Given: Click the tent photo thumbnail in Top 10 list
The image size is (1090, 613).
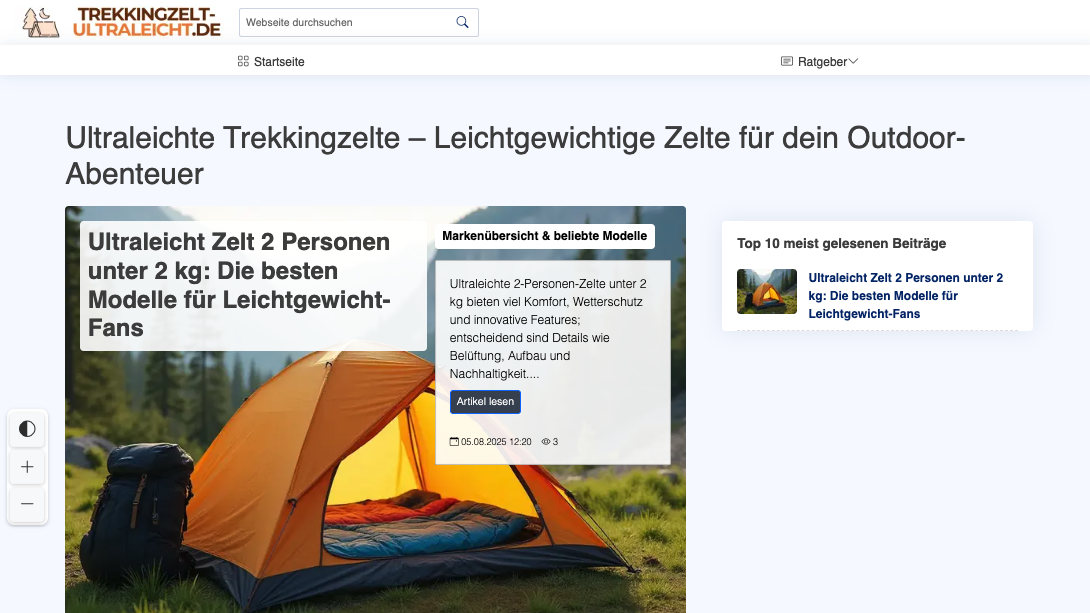Looking at the screenshot, I should (x=766, y=291).
